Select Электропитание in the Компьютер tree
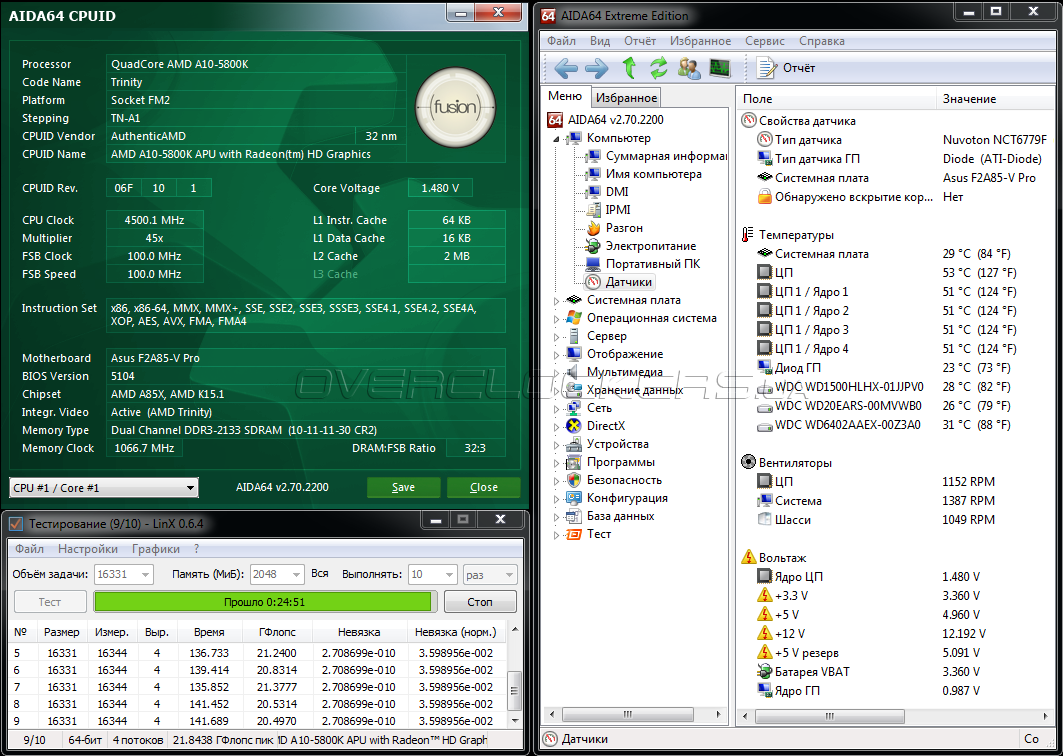1063x756 pixels. tap(650, 246)
